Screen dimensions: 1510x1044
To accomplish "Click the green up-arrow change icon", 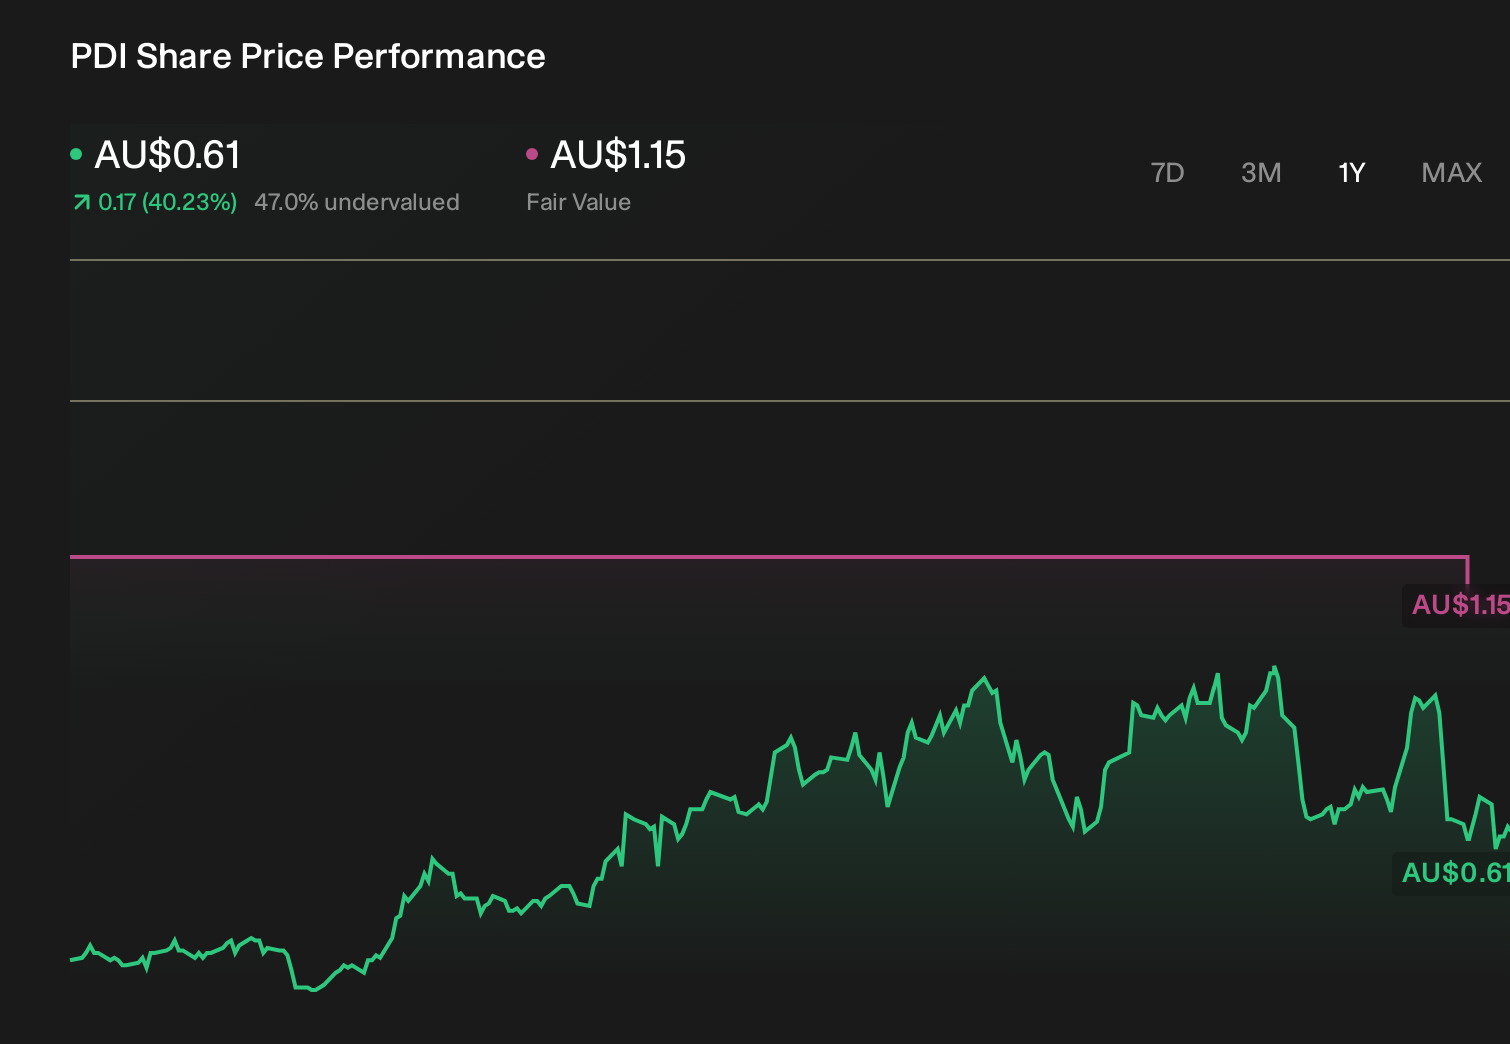I will [x=81, y=203].
